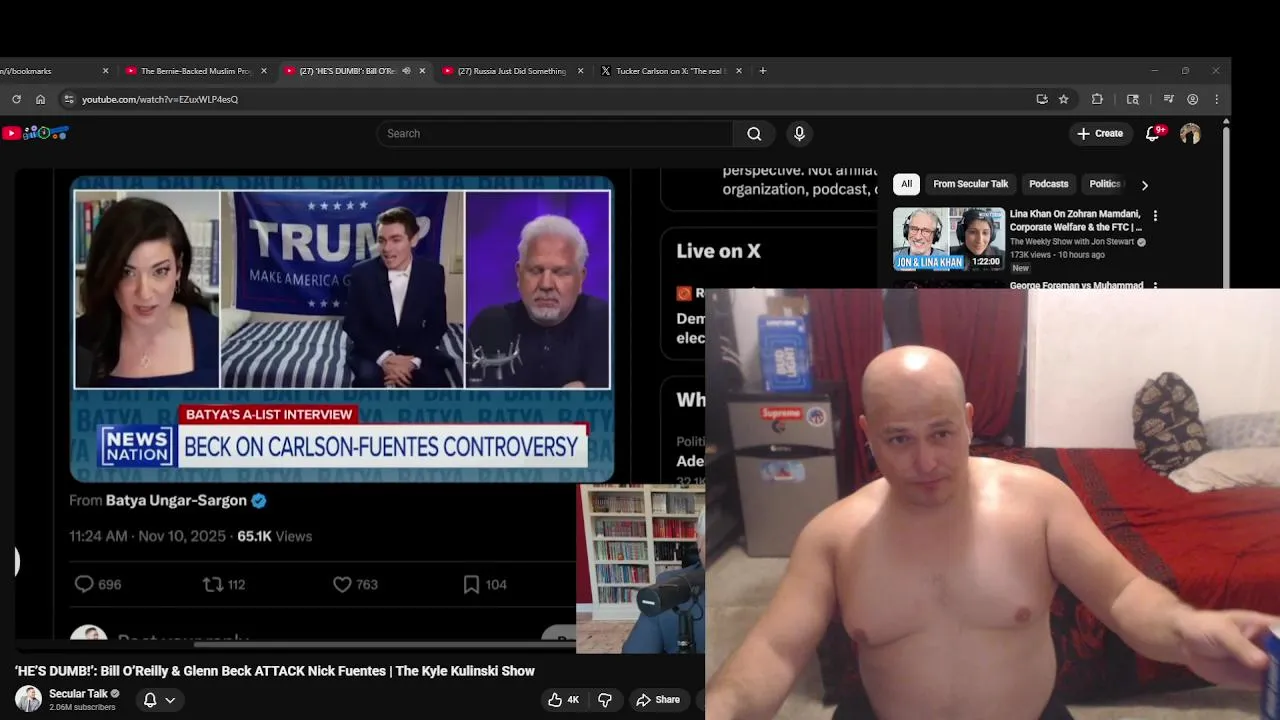Open the Chrome profile icon in toolbar
The image size is (1280, 720).
[1192, 99]
